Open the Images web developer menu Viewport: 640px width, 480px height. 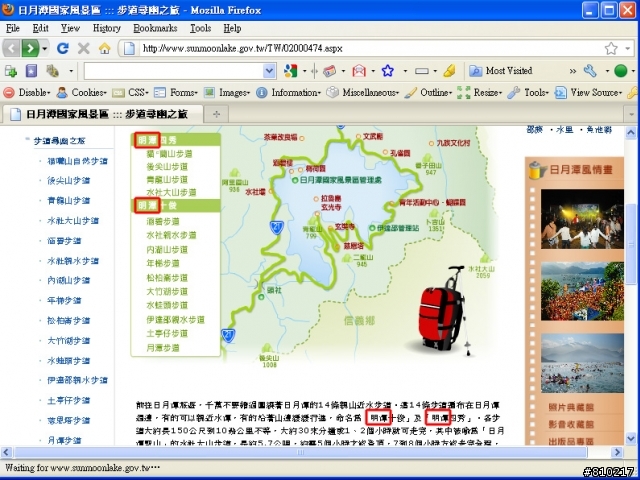pyautogui.click(x=227, y=93)
